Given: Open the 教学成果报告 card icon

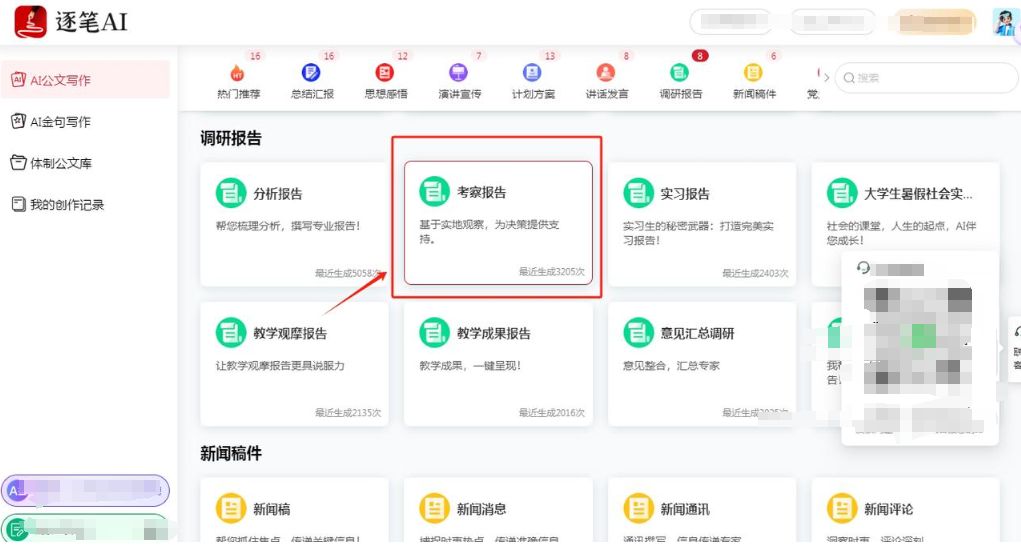Looking at the screenshot, I should pos(434,333).
